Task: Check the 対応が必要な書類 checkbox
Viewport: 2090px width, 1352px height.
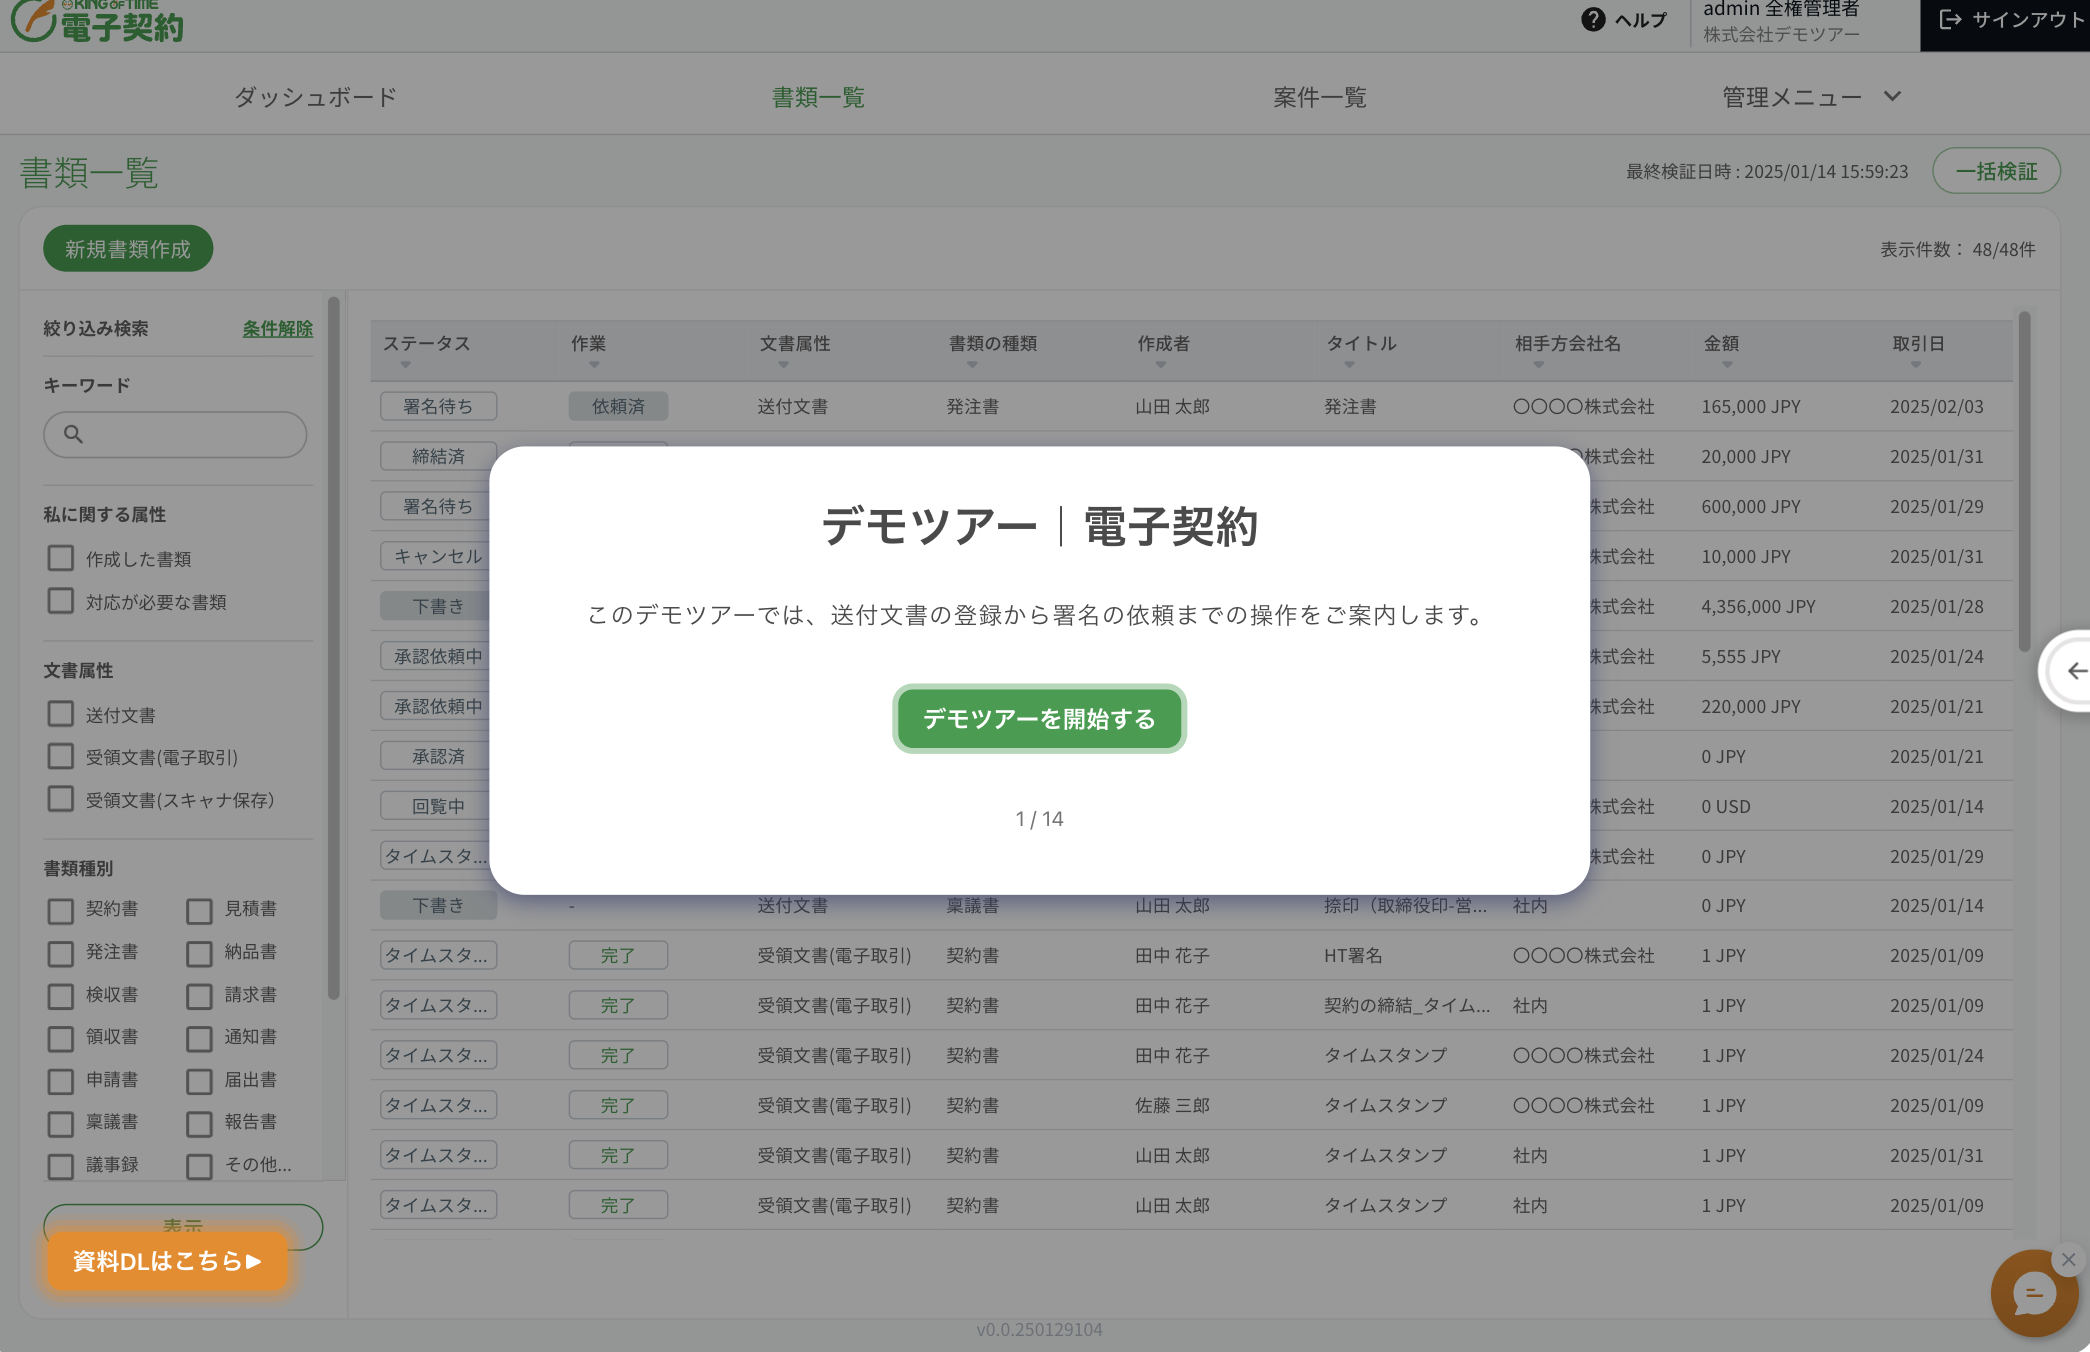Action: click(x=61, y=601)
